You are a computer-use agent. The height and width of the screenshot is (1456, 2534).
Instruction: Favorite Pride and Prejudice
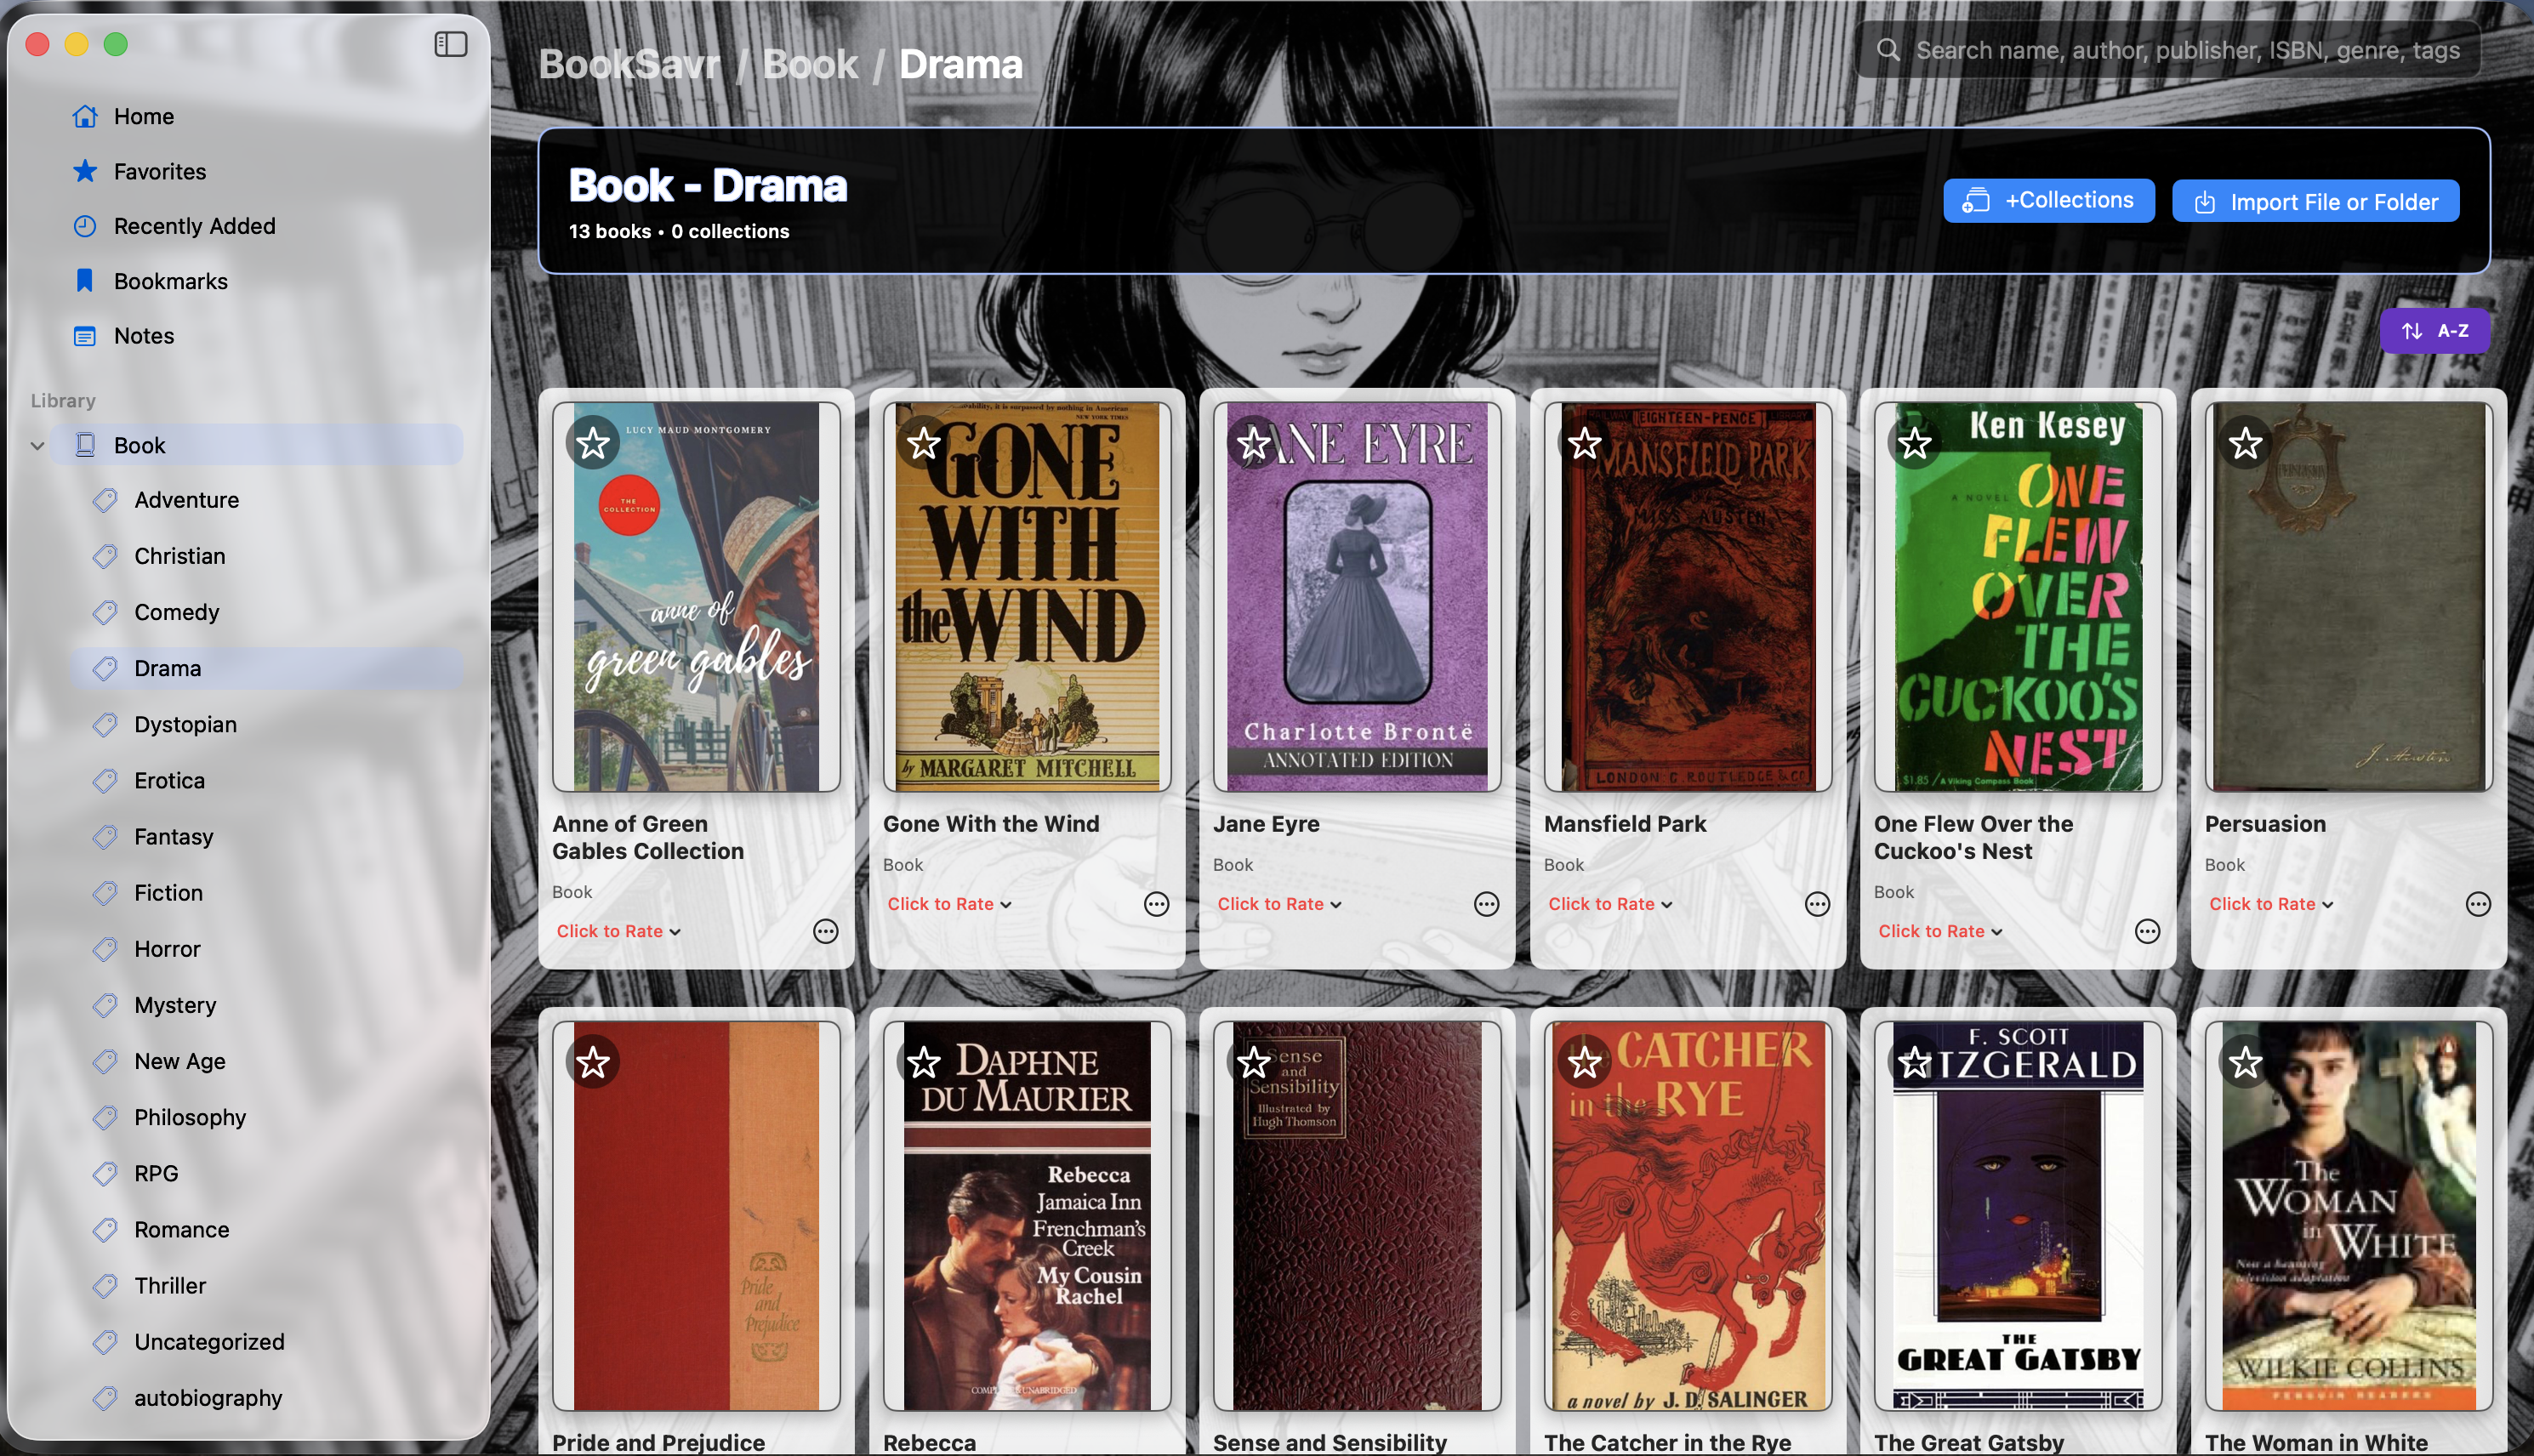pyautogui.click(x=593, y=1062)
